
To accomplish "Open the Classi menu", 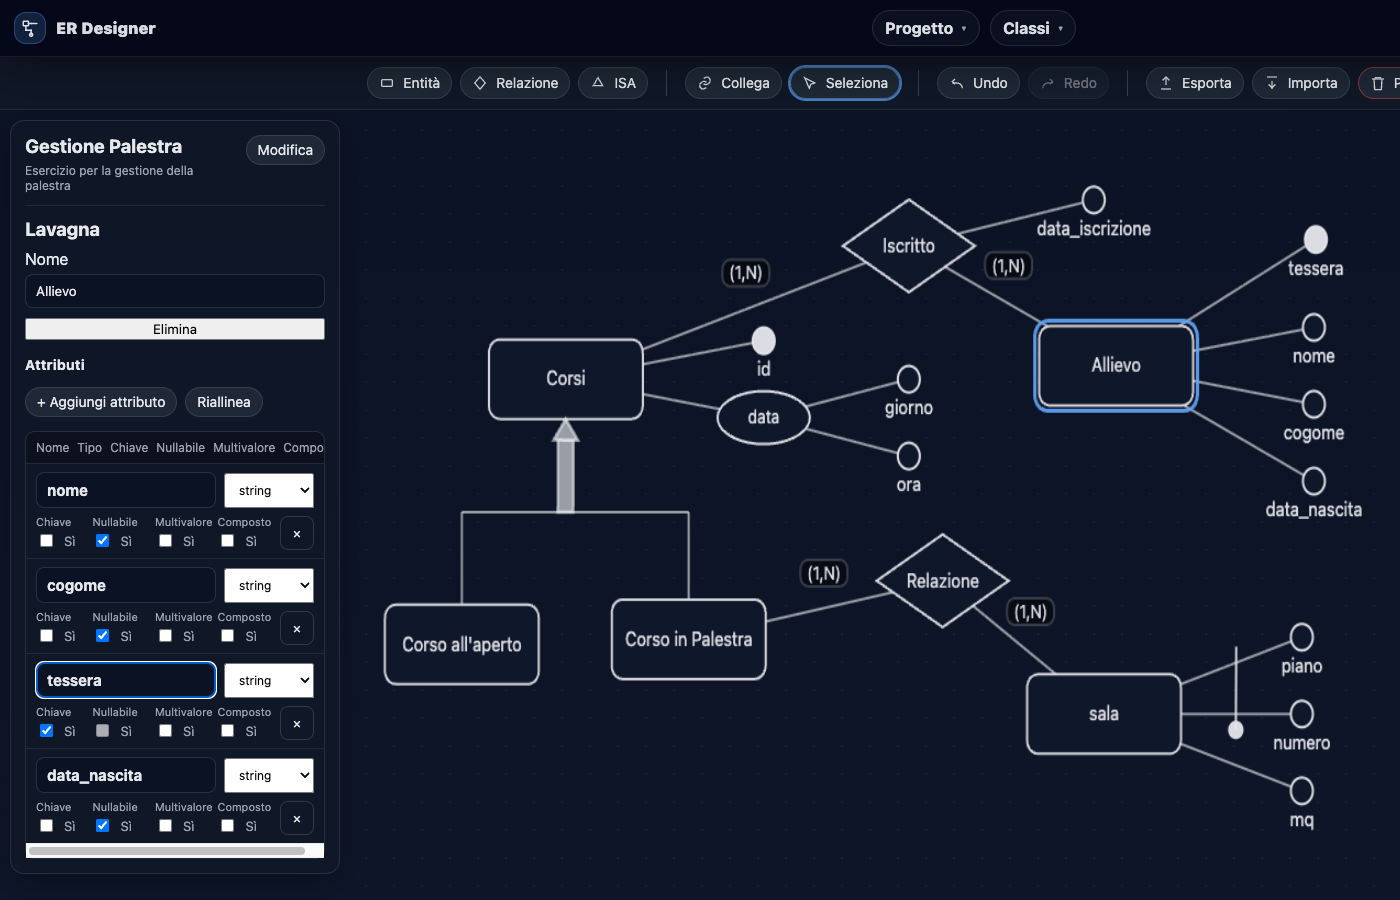I will (x=1032, y=28).
